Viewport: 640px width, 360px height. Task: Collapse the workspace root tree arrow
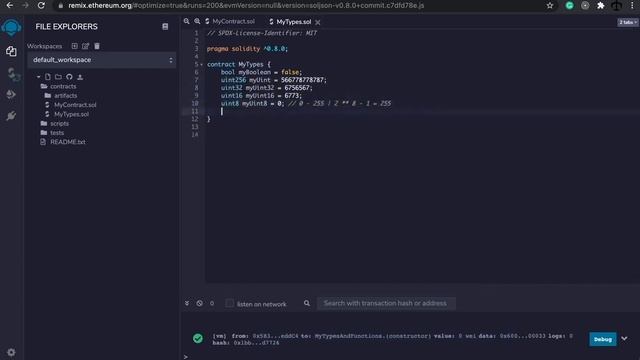coord(38,77)
